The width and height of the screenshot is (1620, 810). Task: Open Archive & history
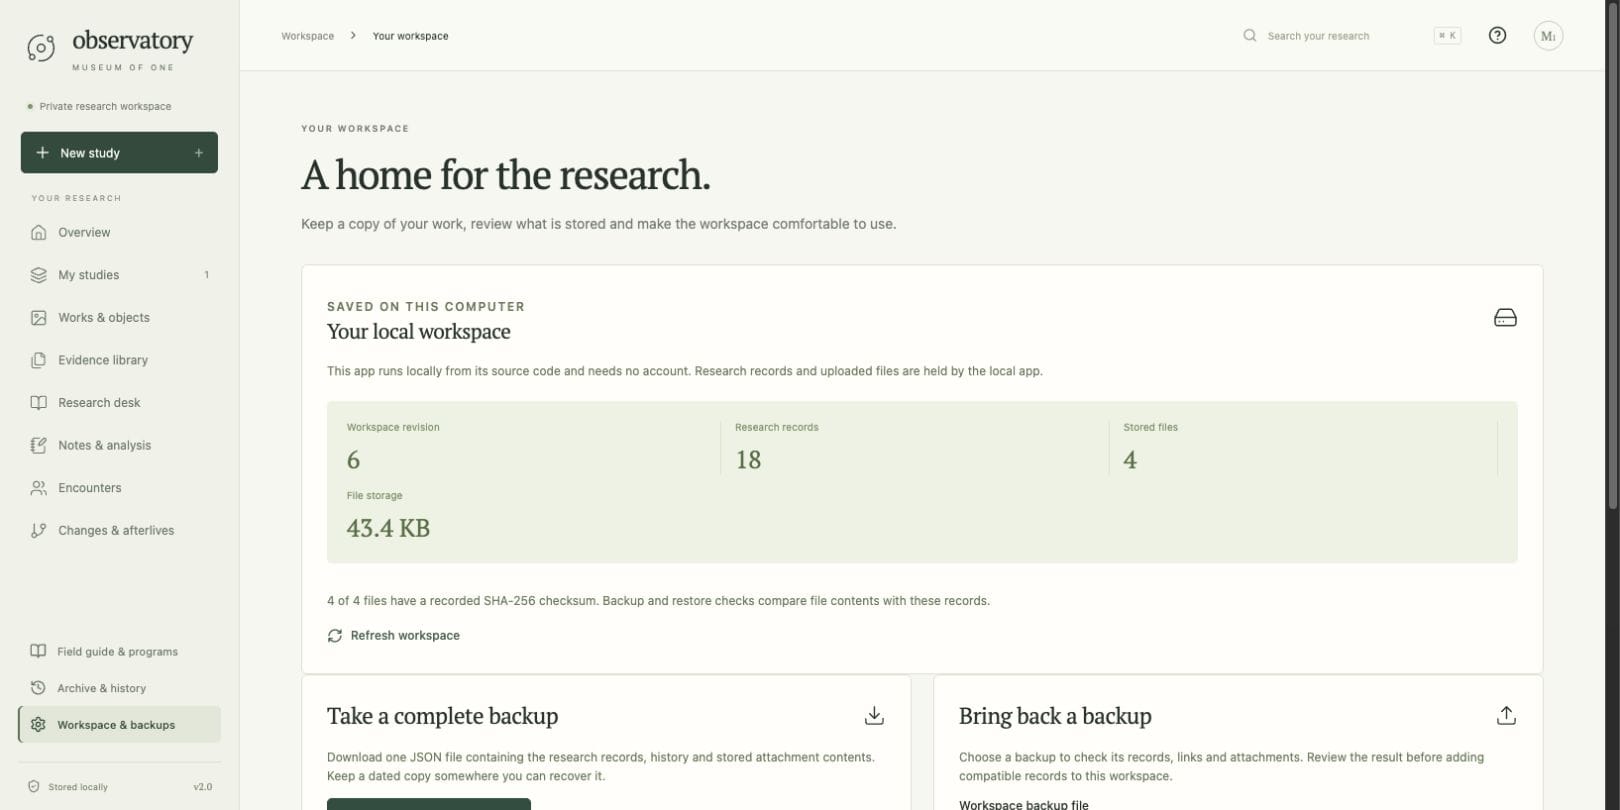119,688
